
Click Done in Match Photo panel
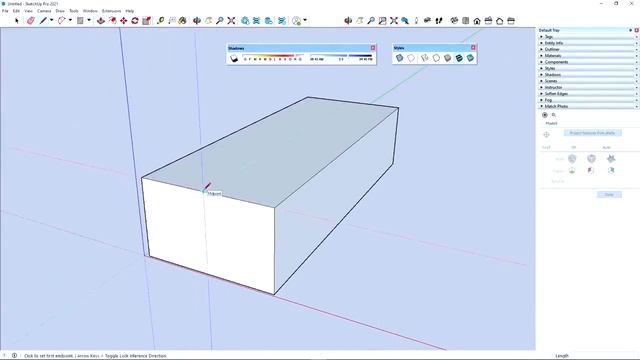[609, 195]
